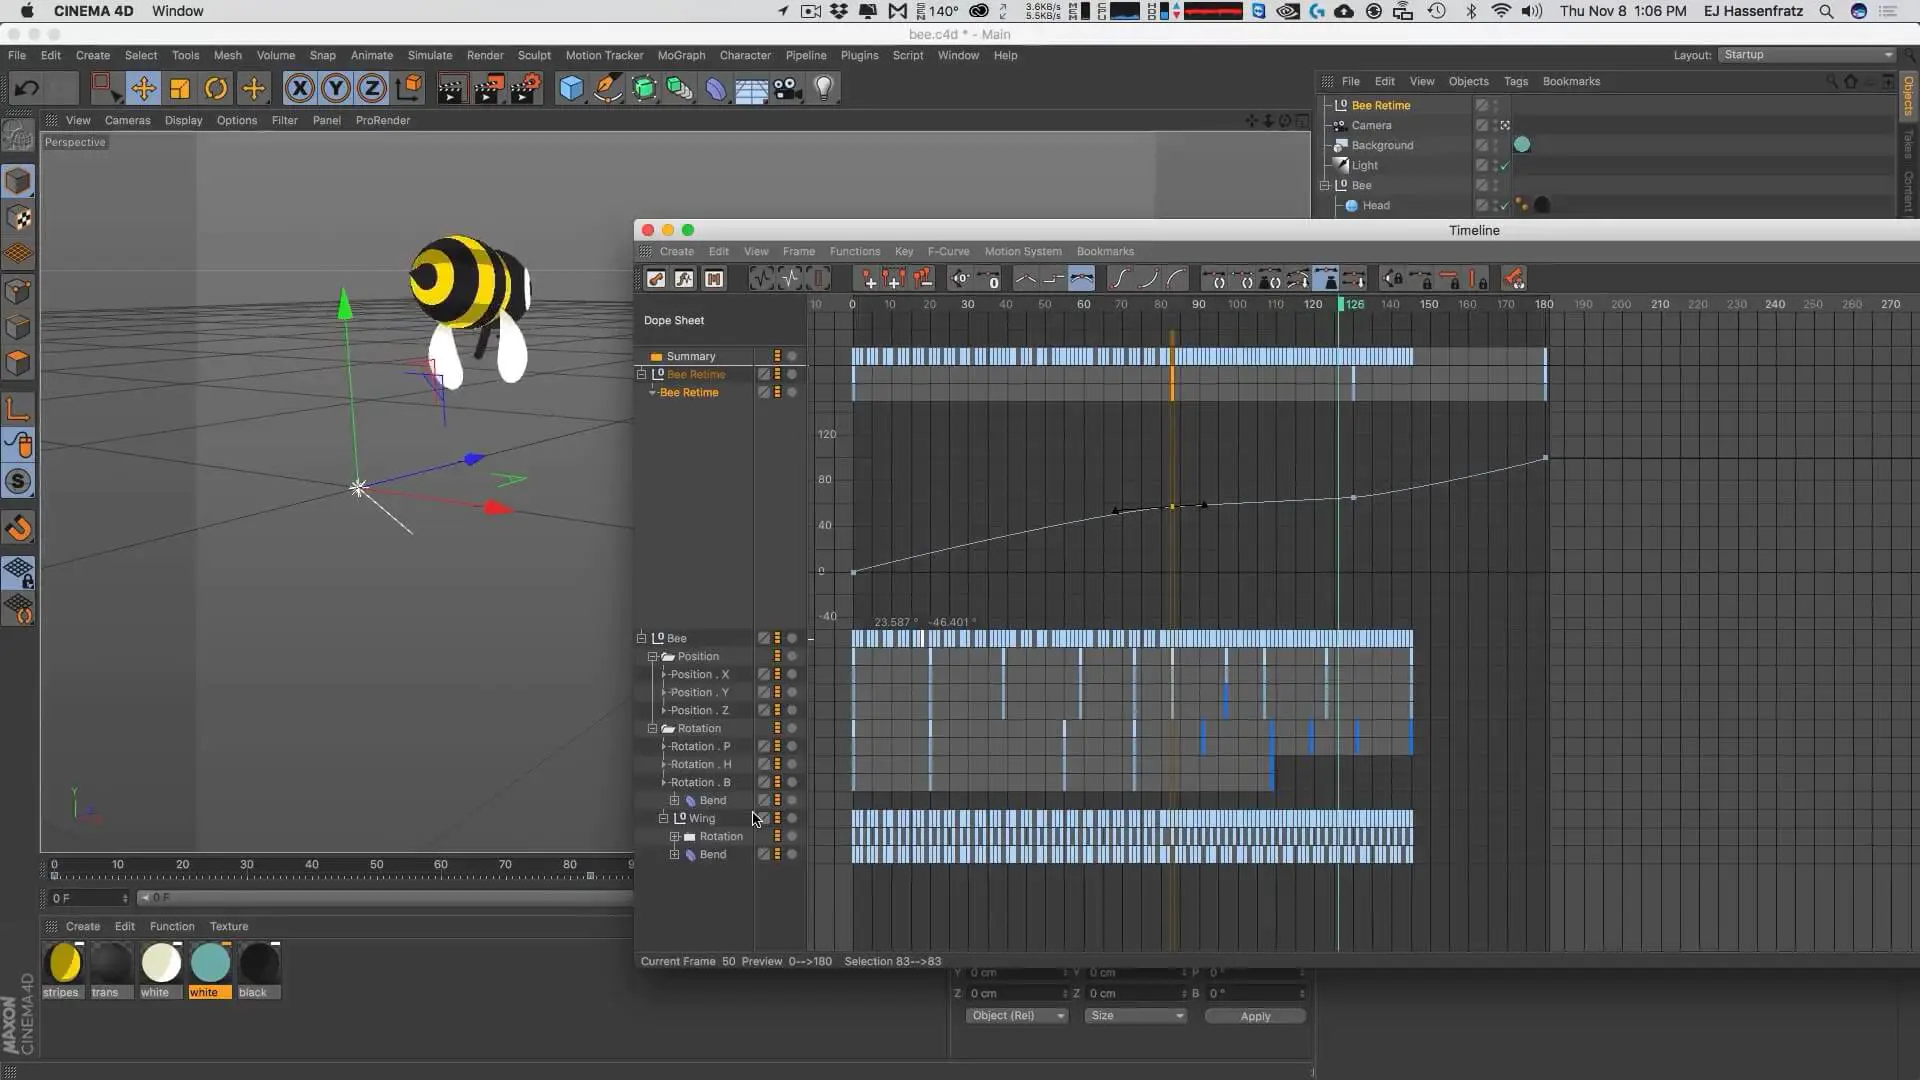
Task: Click the Ease Out curve icon
Action: coord(1176,279)
